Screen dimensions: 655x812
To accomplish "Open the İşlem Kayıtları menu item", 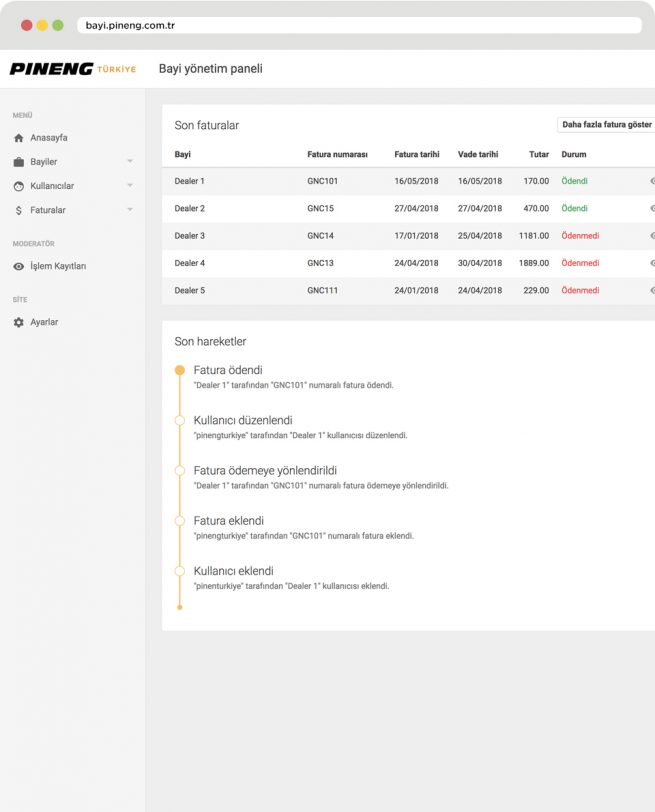I will (x=58, y=267).
